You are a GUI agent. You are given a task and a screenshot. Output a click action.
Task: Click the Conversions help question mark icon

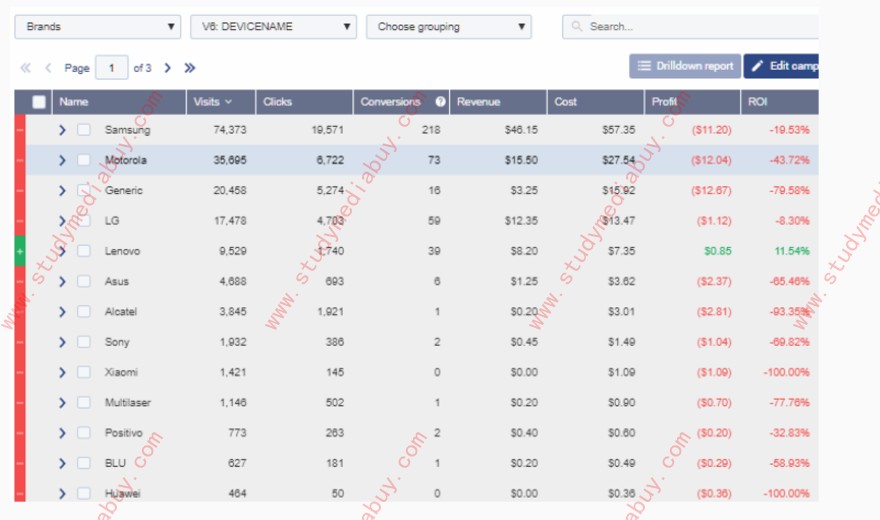440,102
